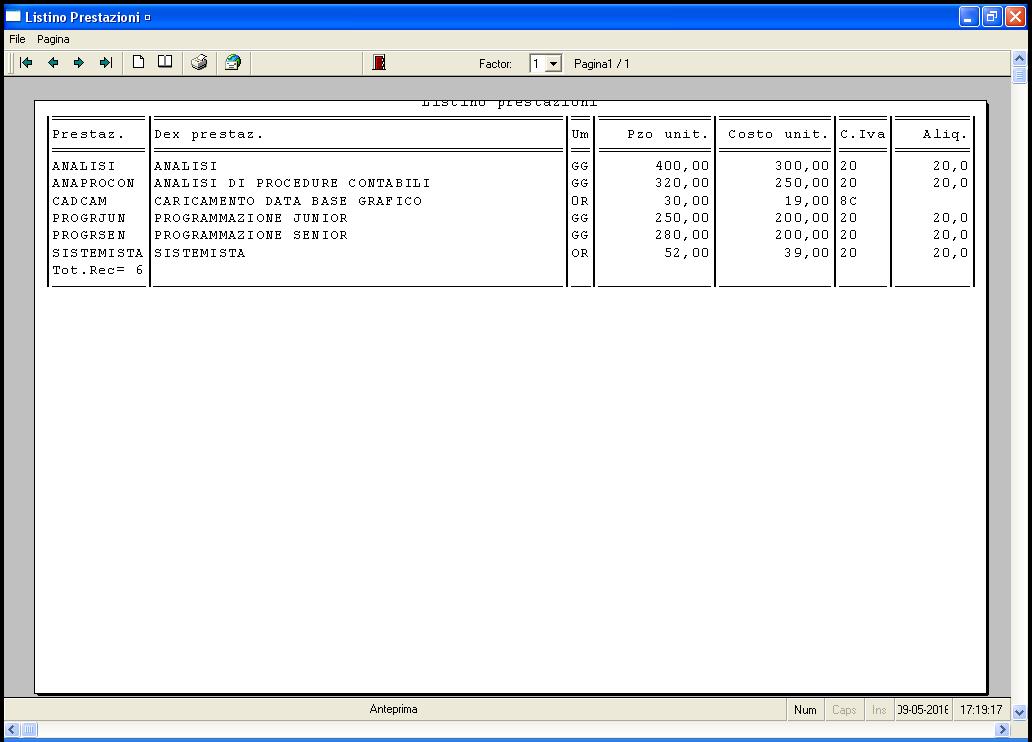Image resolution: width=1032 pixels, height=742 pixels.
Task: Click the time 17:19:17 in status bar
Action: click(981, 710)
